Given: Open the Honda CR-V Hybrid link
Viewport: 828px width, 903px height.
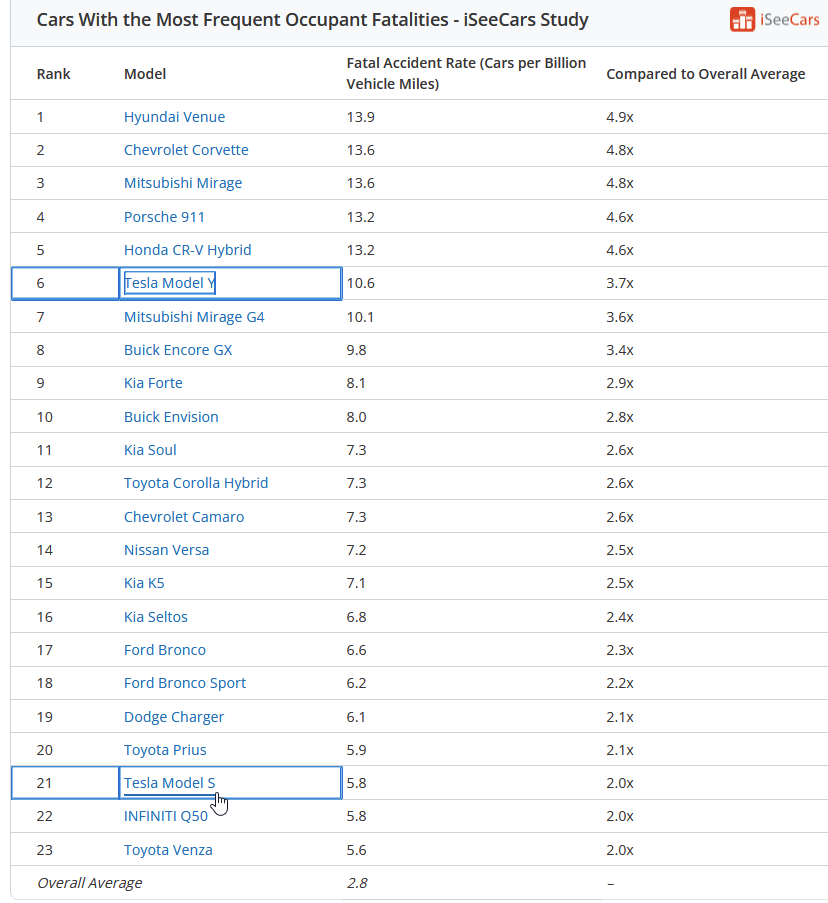Looking at the screenshot, I should (188, 250).
